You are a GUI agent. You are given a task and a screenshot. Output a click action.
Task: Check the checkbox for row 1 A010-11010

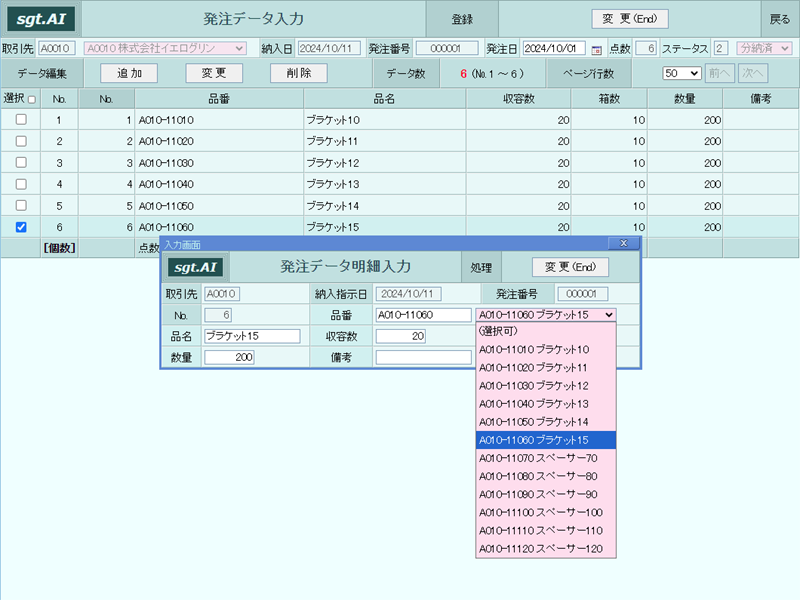pyautogui.click(x=21, y=119)
